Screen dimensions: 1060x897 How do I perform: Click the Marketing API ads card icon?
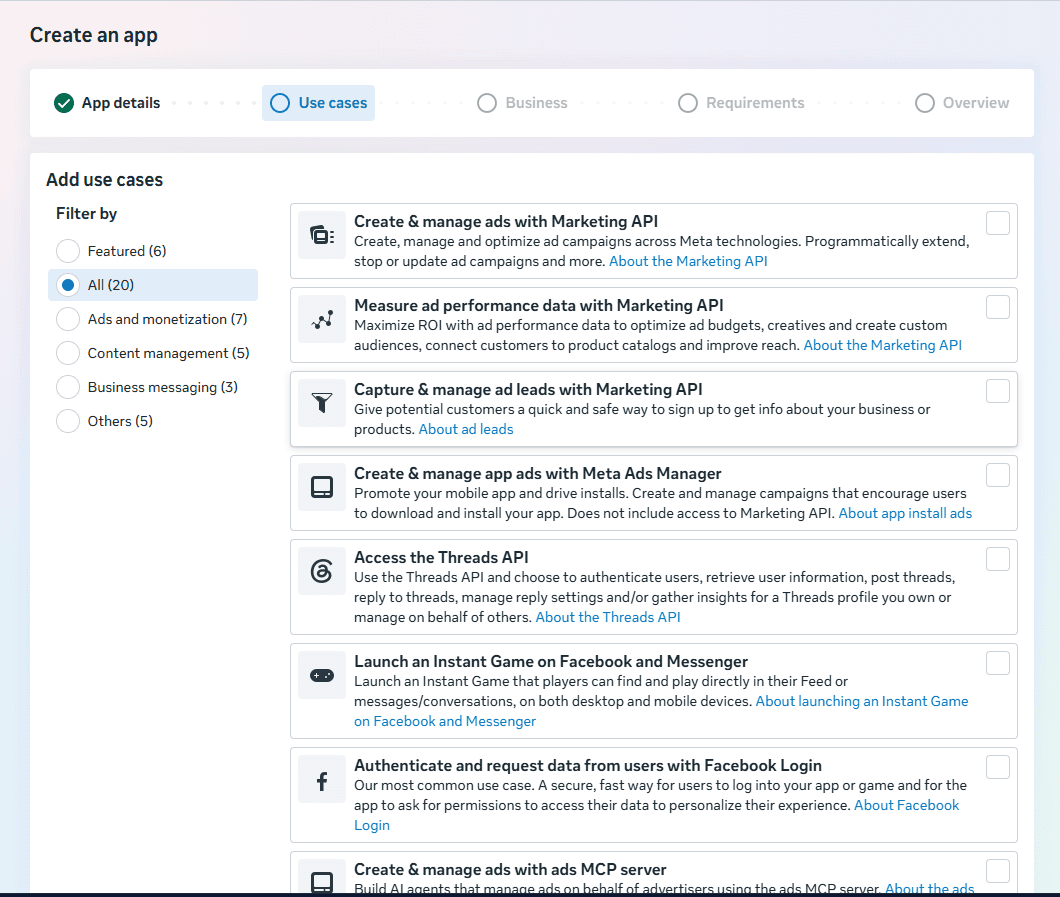pyautogui.click(x=322, y=235)
